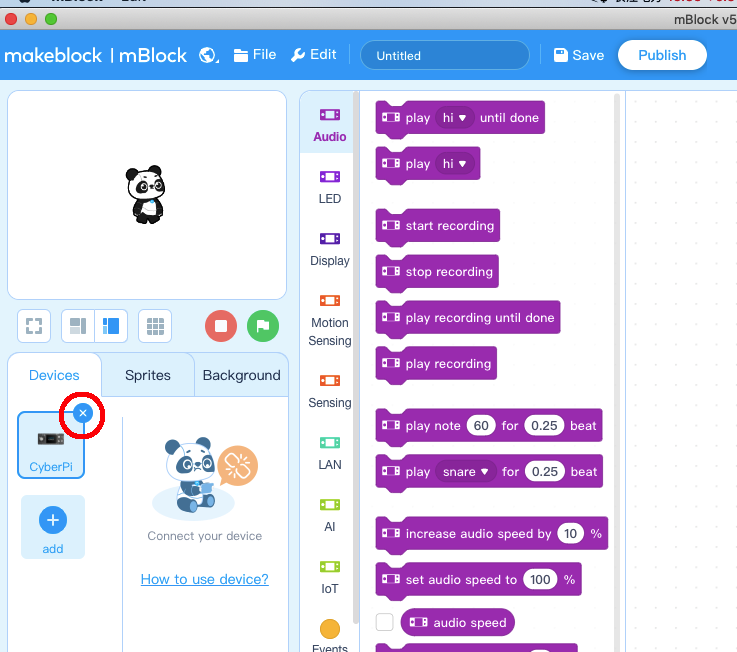Click the Untitled project name field

click(x=445, y=55)
